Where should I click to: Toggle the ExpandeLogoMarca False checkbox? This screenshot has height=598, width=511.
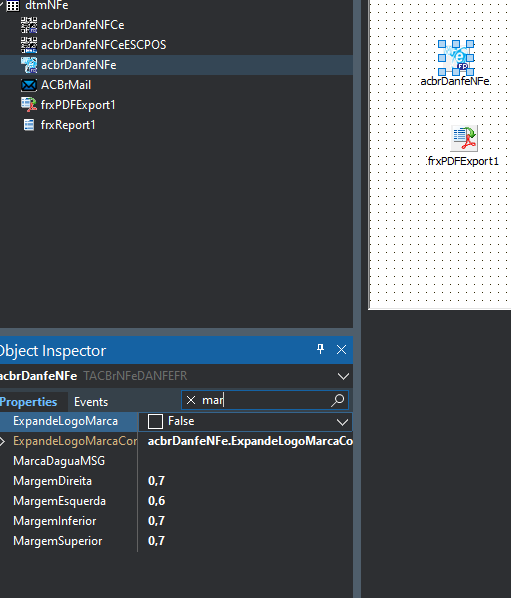pyautogui.click(x=155, y=421)
